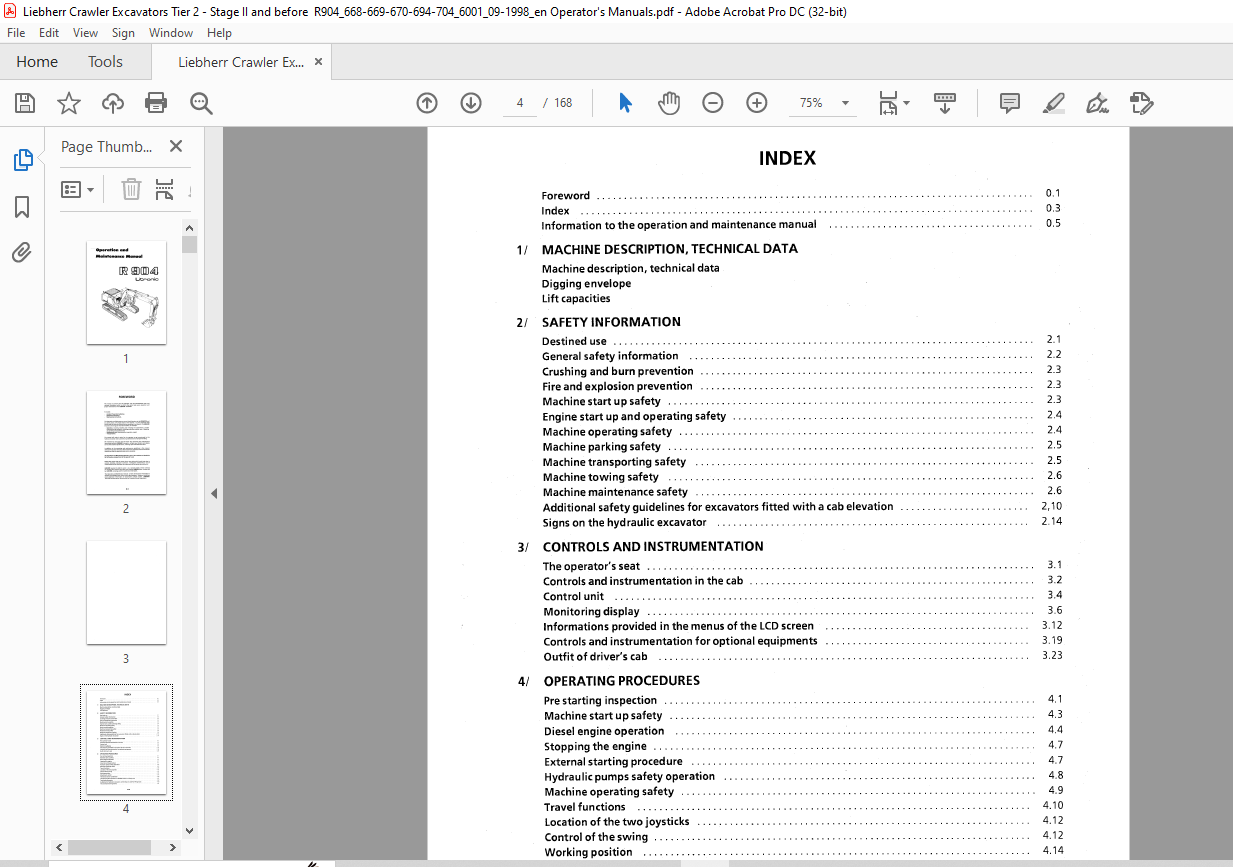Open the Bookmarks panel icon
The width and height of the screenshot is (1233, 867).
[x=22, y=207]
